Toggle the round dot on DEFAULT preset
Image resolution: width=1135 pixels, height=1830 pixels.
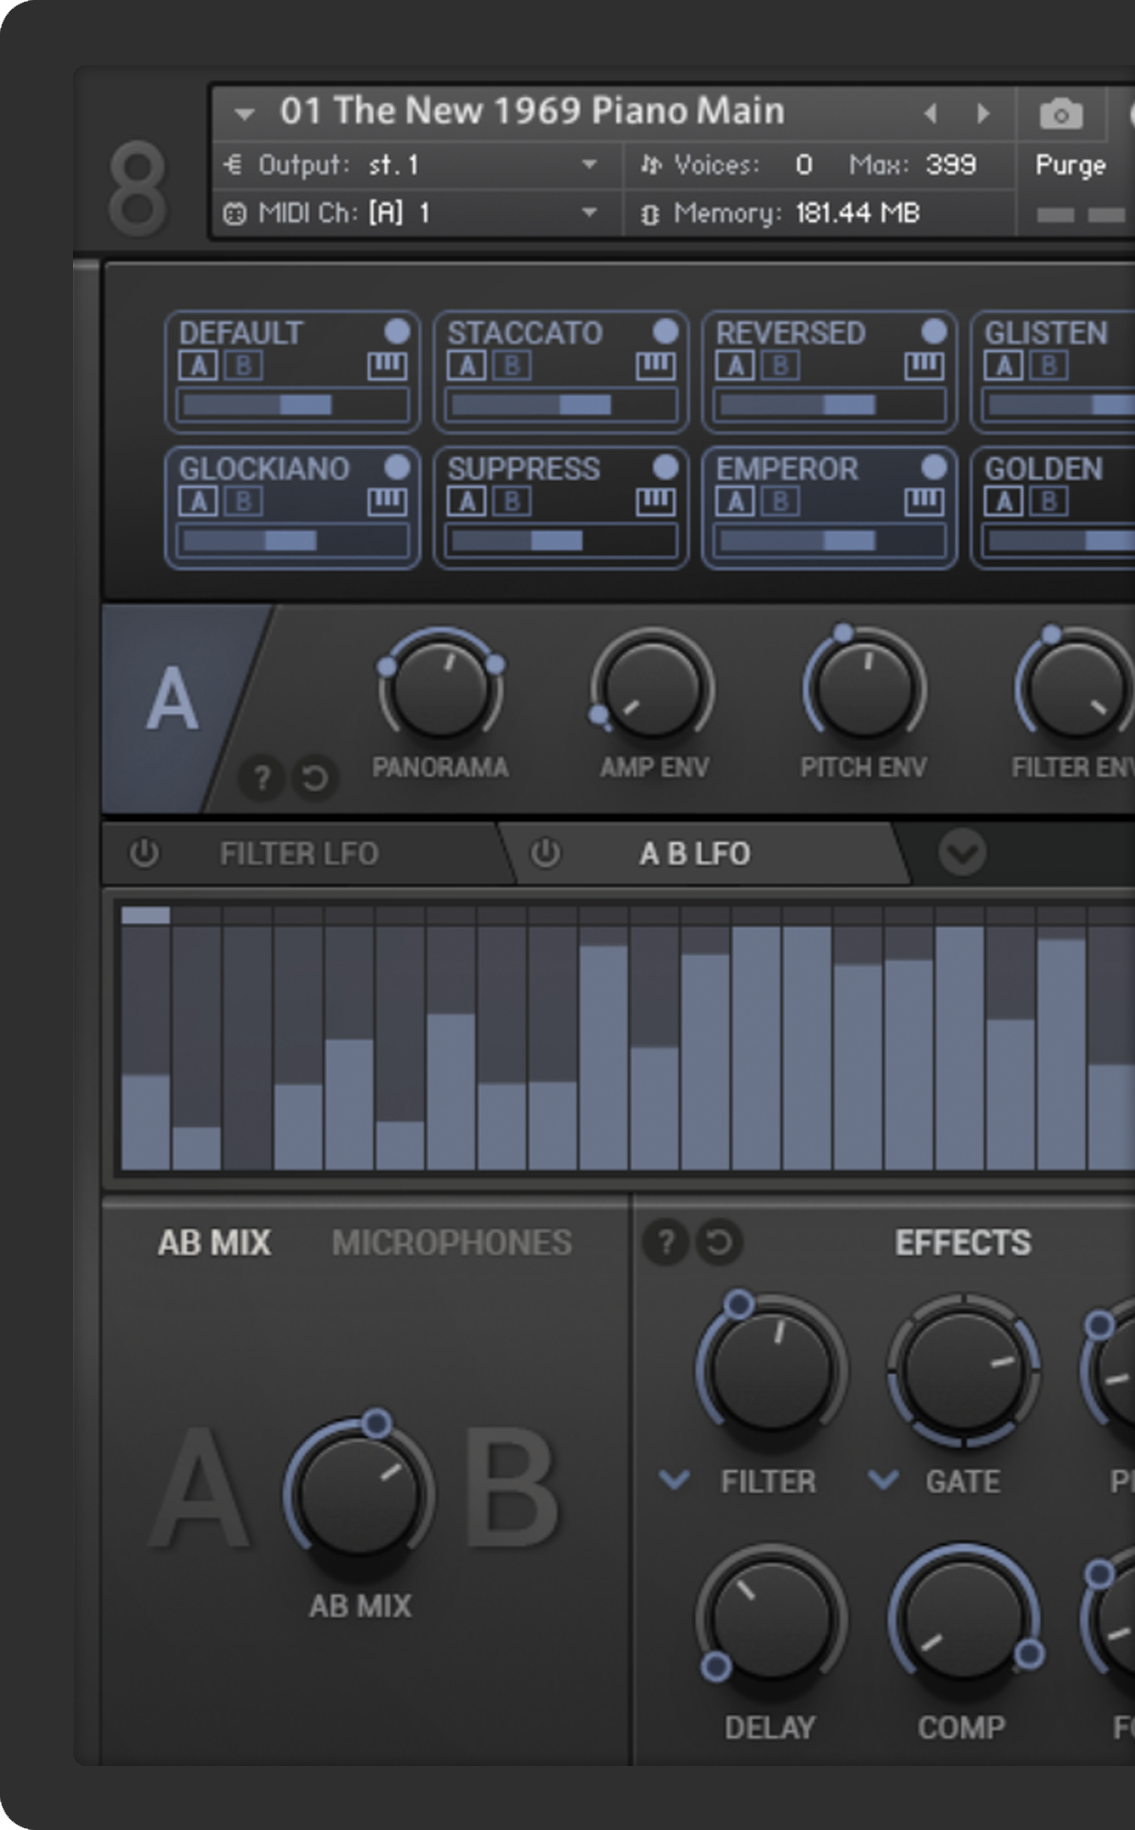(397, 331)
